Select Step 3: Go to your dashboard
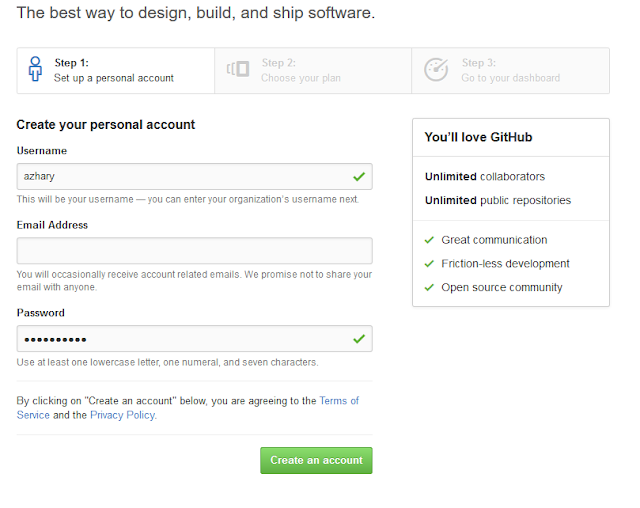This screenshot has width=640, height=508. click(x=511, y=71)
